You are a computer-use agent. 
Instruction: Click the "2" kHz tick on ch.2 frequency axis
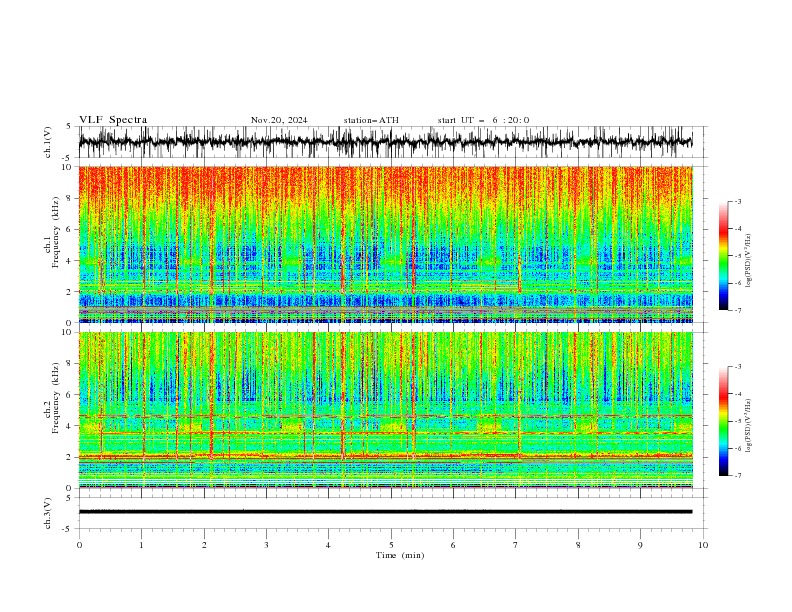(69, 457)
